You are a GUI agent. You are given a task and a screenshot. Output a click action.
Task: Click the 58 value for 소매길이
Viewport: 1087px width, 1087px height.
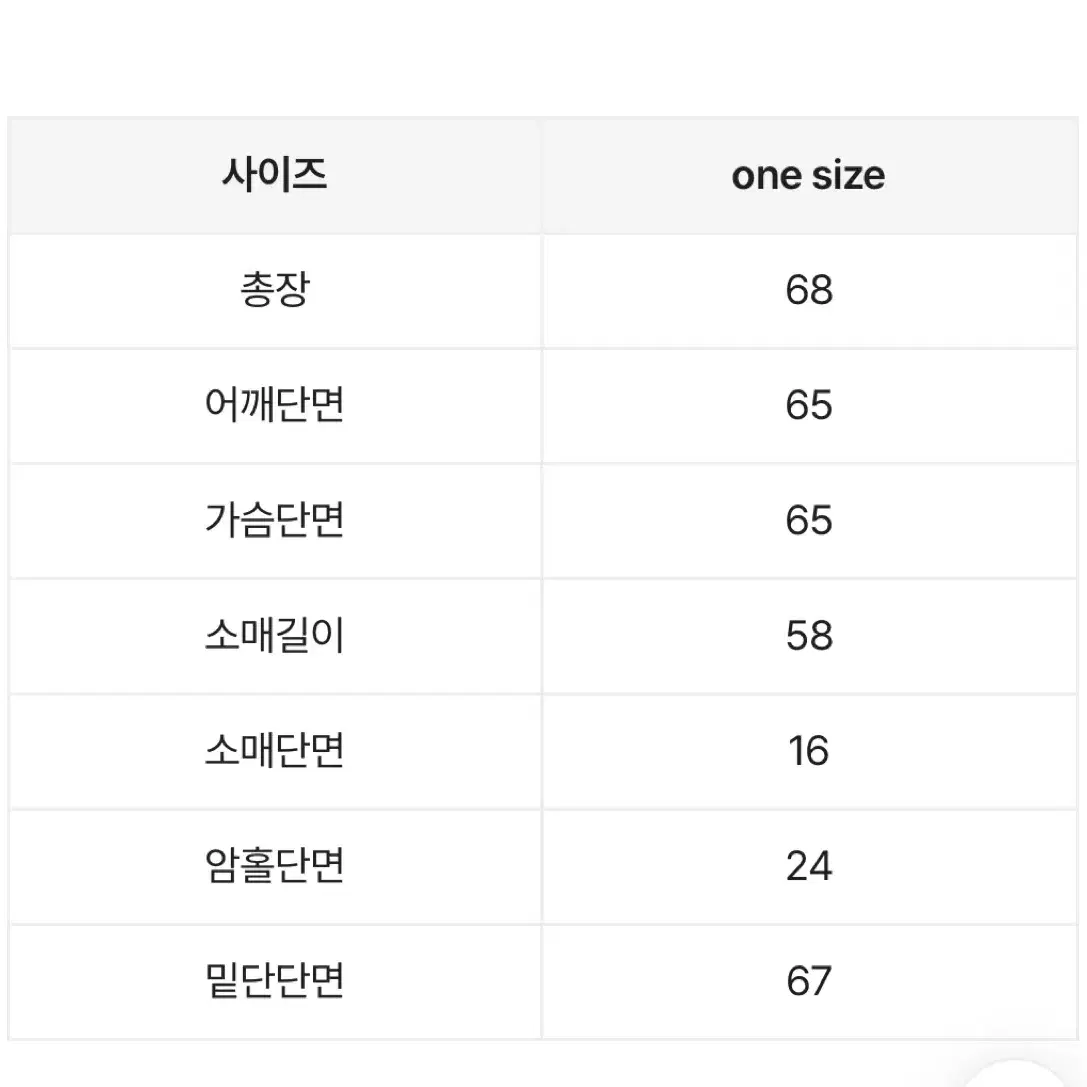click(809, 635)
